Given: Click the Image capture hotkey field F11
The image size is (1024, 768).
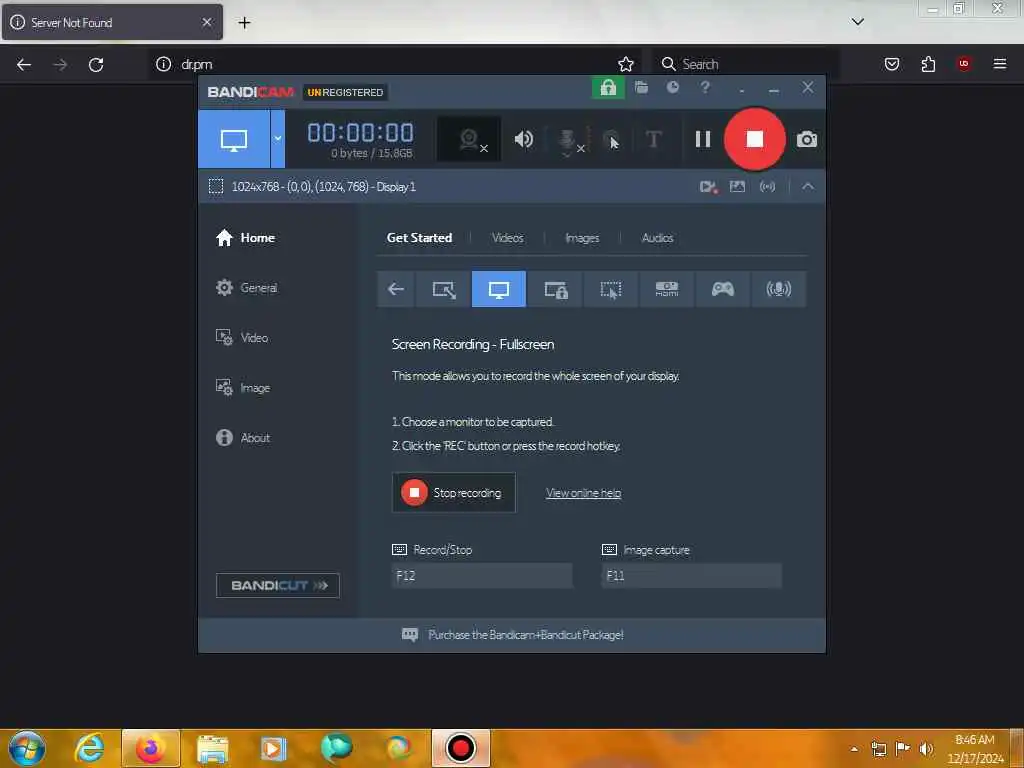Looking at the screenshot, I should point(691,575).
